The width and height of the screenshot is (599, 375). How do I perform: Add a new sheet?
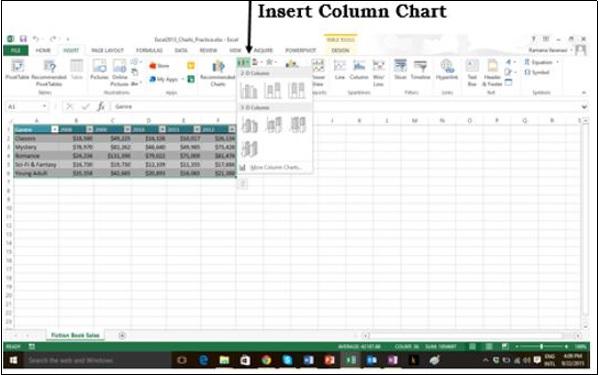tap(122, 335)
